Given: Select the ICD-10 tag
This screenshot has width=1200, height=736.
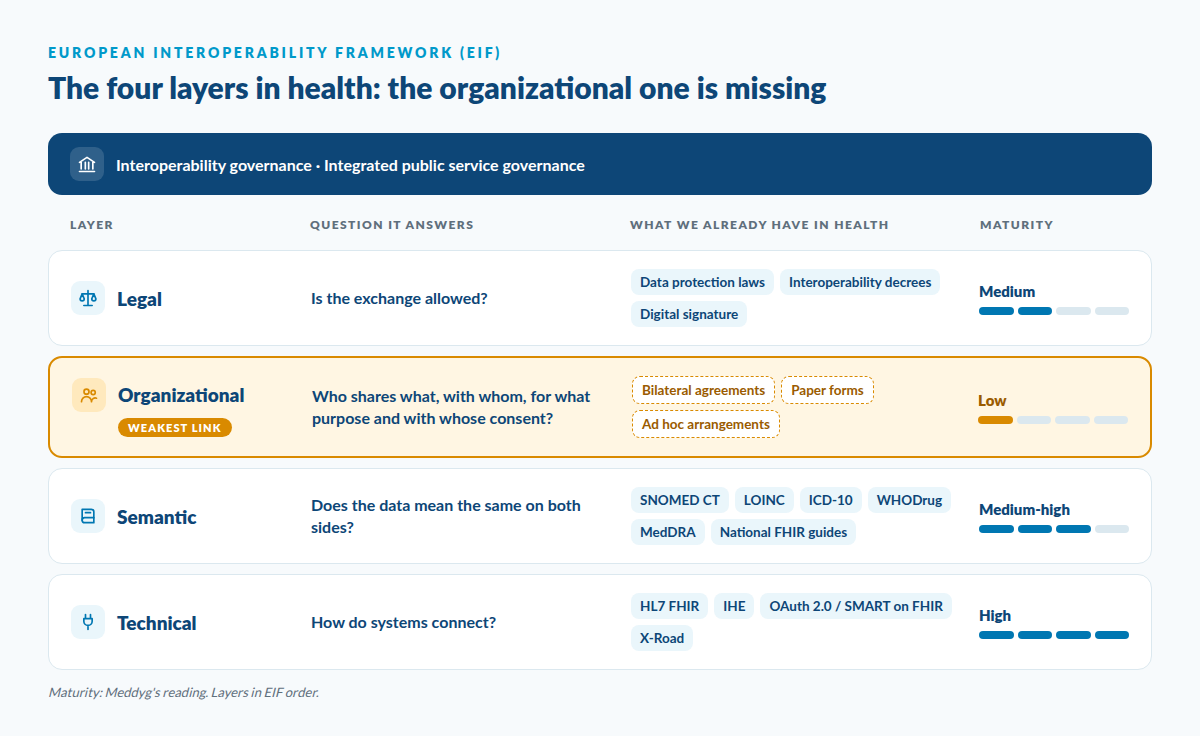Looking at the screenshot, I should (831, 500).
